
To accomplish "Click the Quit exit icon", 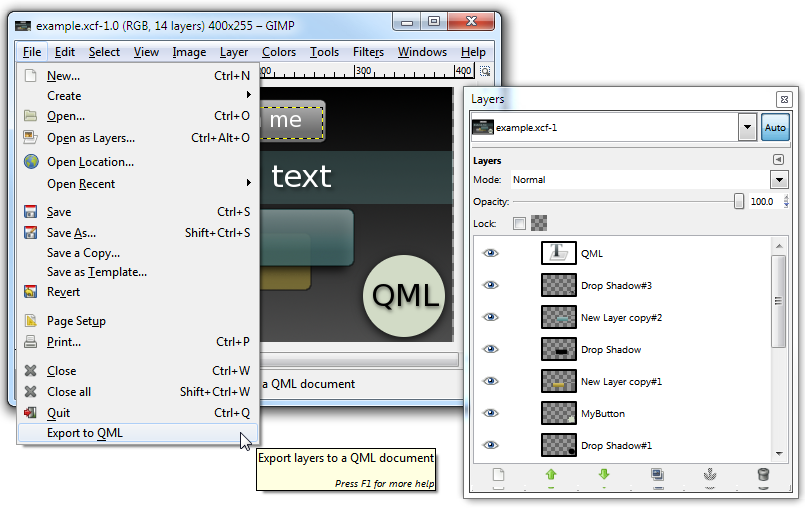I will pyautogui.click(x=31, y=412).
